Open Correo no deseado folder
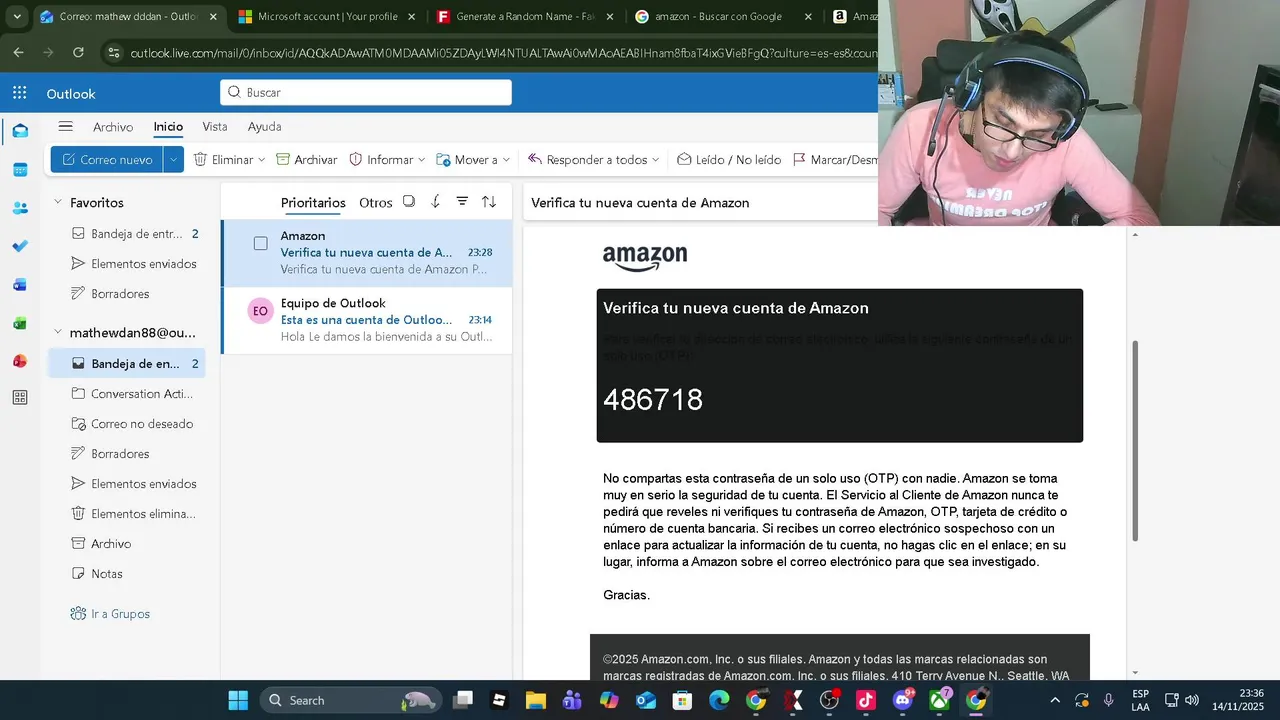 click(127, 424)
